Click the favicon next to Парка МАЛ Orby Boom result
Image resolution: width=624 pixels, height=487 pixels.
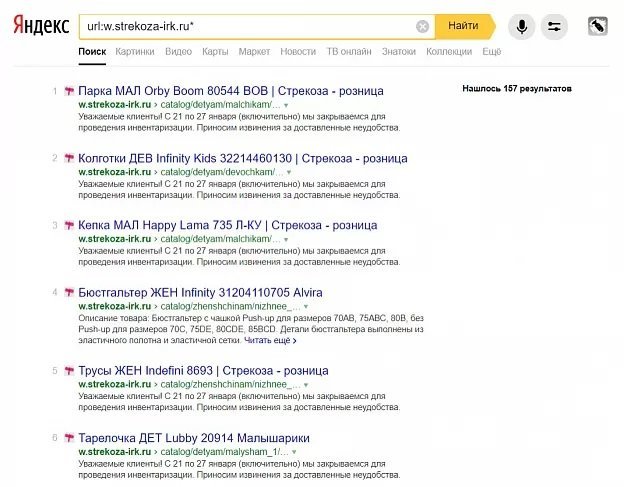click(69, 91)
